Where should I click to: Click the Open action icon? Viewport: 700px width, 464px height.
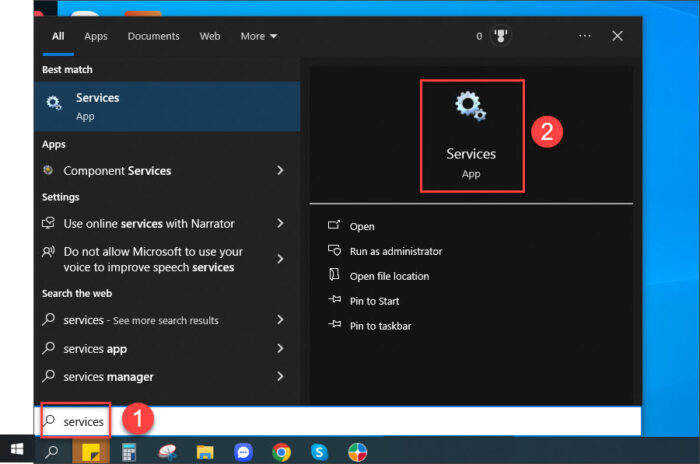[x=334, y=225]
